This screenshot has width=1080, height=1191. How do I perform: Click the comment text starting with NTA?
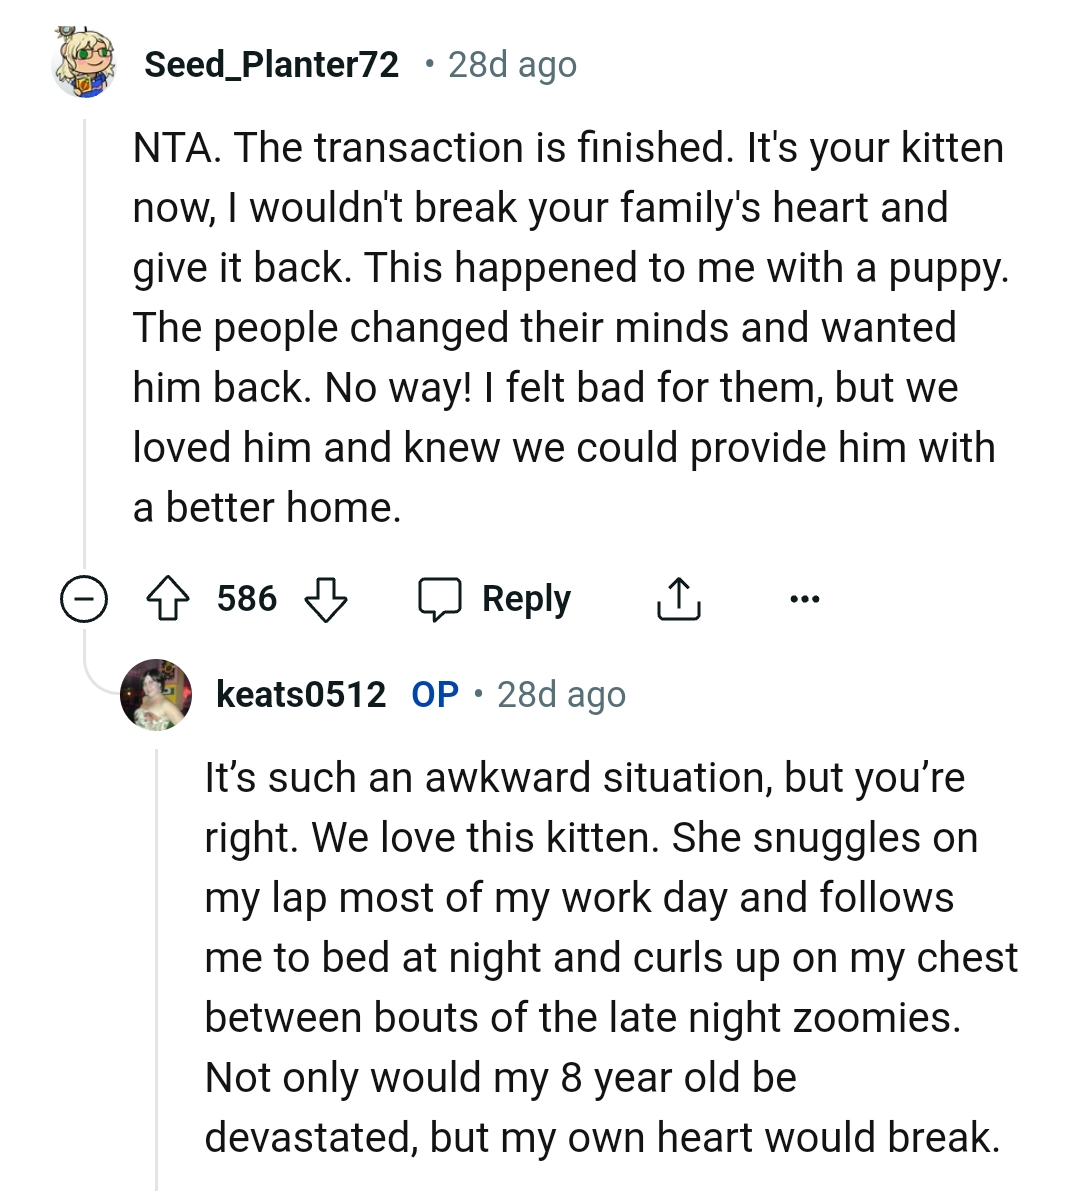(x=568, y=327)
